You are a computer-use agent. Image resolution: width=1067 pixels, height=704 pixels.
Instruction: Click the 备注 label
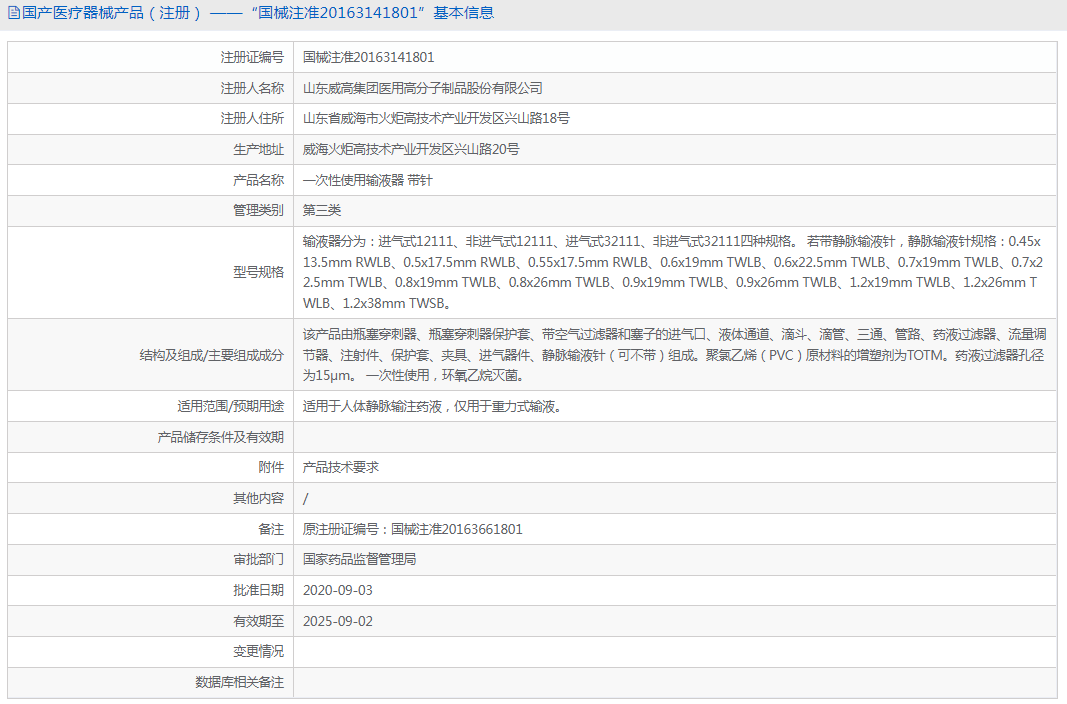tap(271, 529)
